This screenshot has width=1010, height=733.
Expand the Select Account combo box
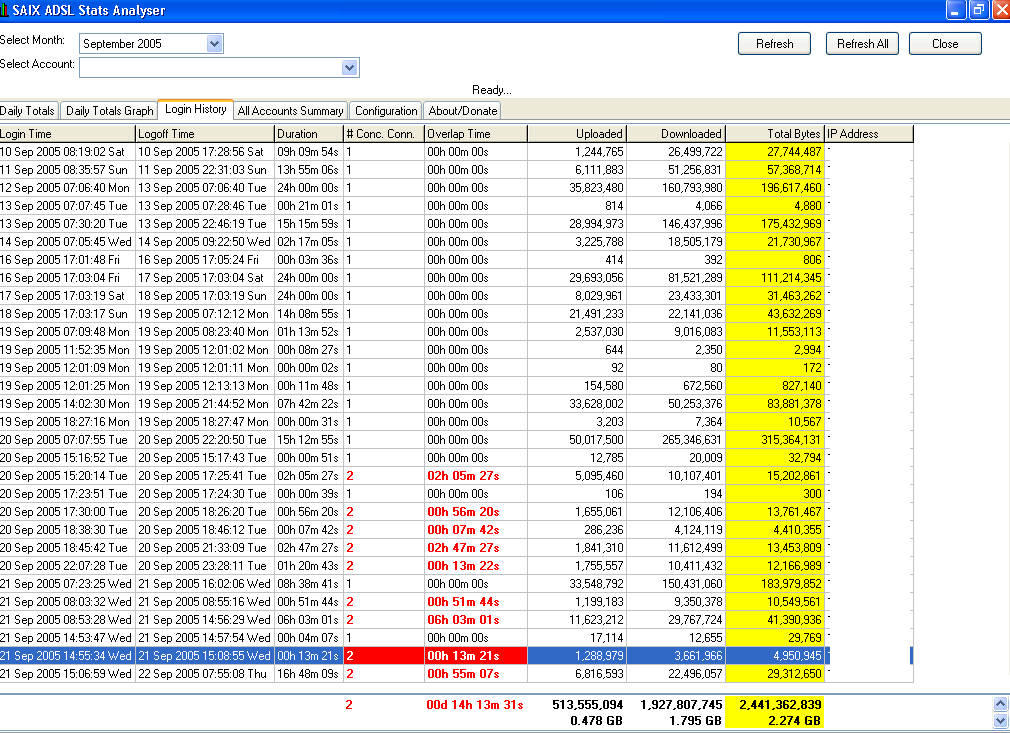point(349,68)
